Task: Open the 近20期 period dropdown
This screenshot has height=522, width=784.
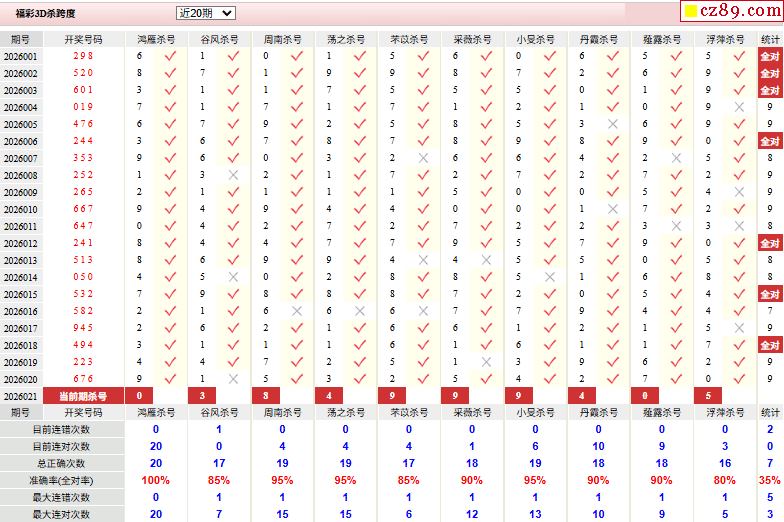Action: (x=206, y=13)
